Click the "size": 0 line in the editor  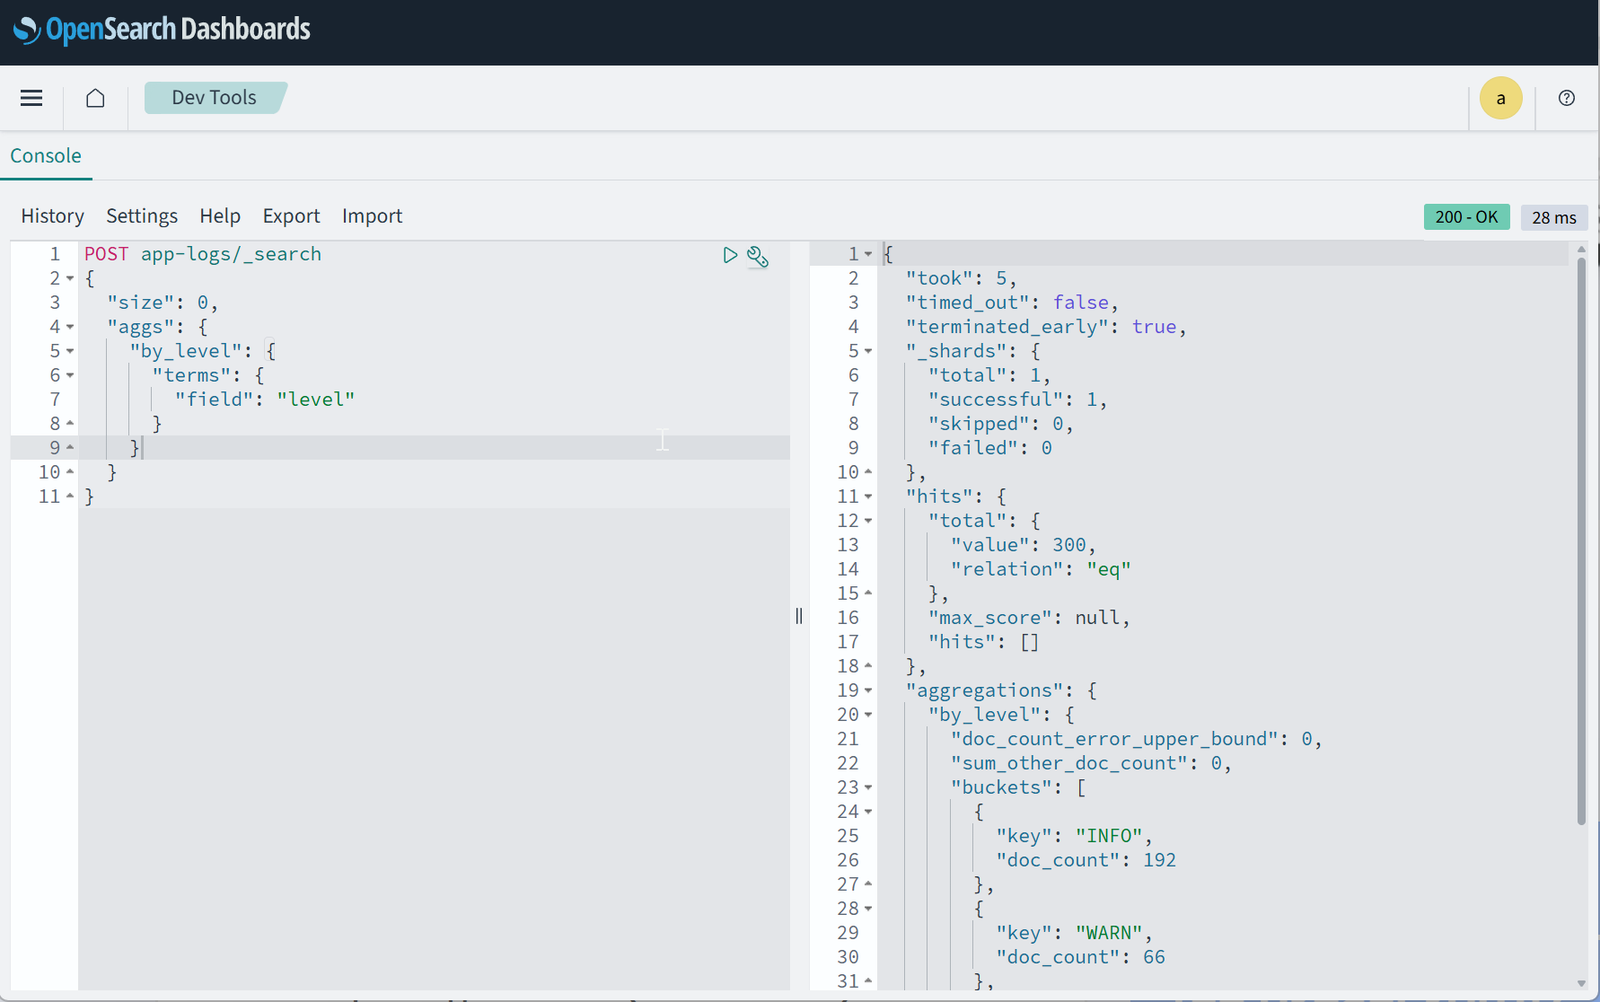tap(163, 303)
